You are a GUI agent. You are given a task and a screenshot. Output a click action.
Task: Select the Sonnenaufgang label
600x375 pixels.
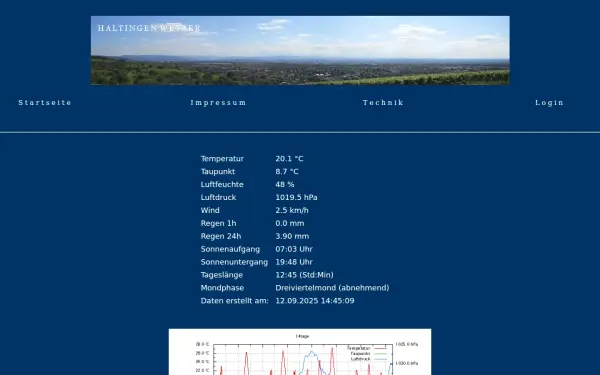[230, 249]
